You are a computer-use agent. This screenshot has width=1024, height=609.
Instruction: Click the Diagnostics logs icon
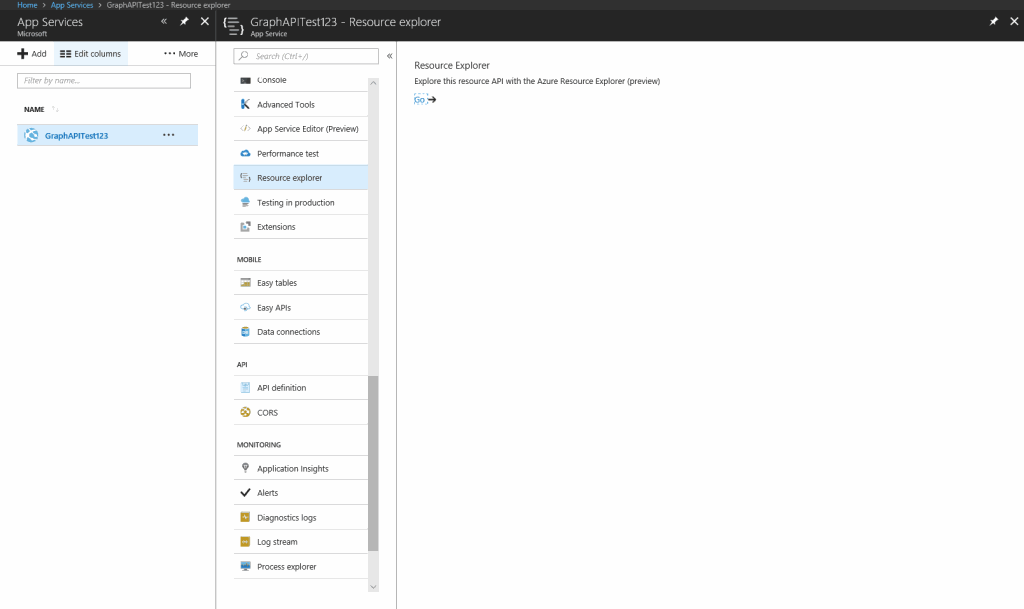click(x=246, y=518)
